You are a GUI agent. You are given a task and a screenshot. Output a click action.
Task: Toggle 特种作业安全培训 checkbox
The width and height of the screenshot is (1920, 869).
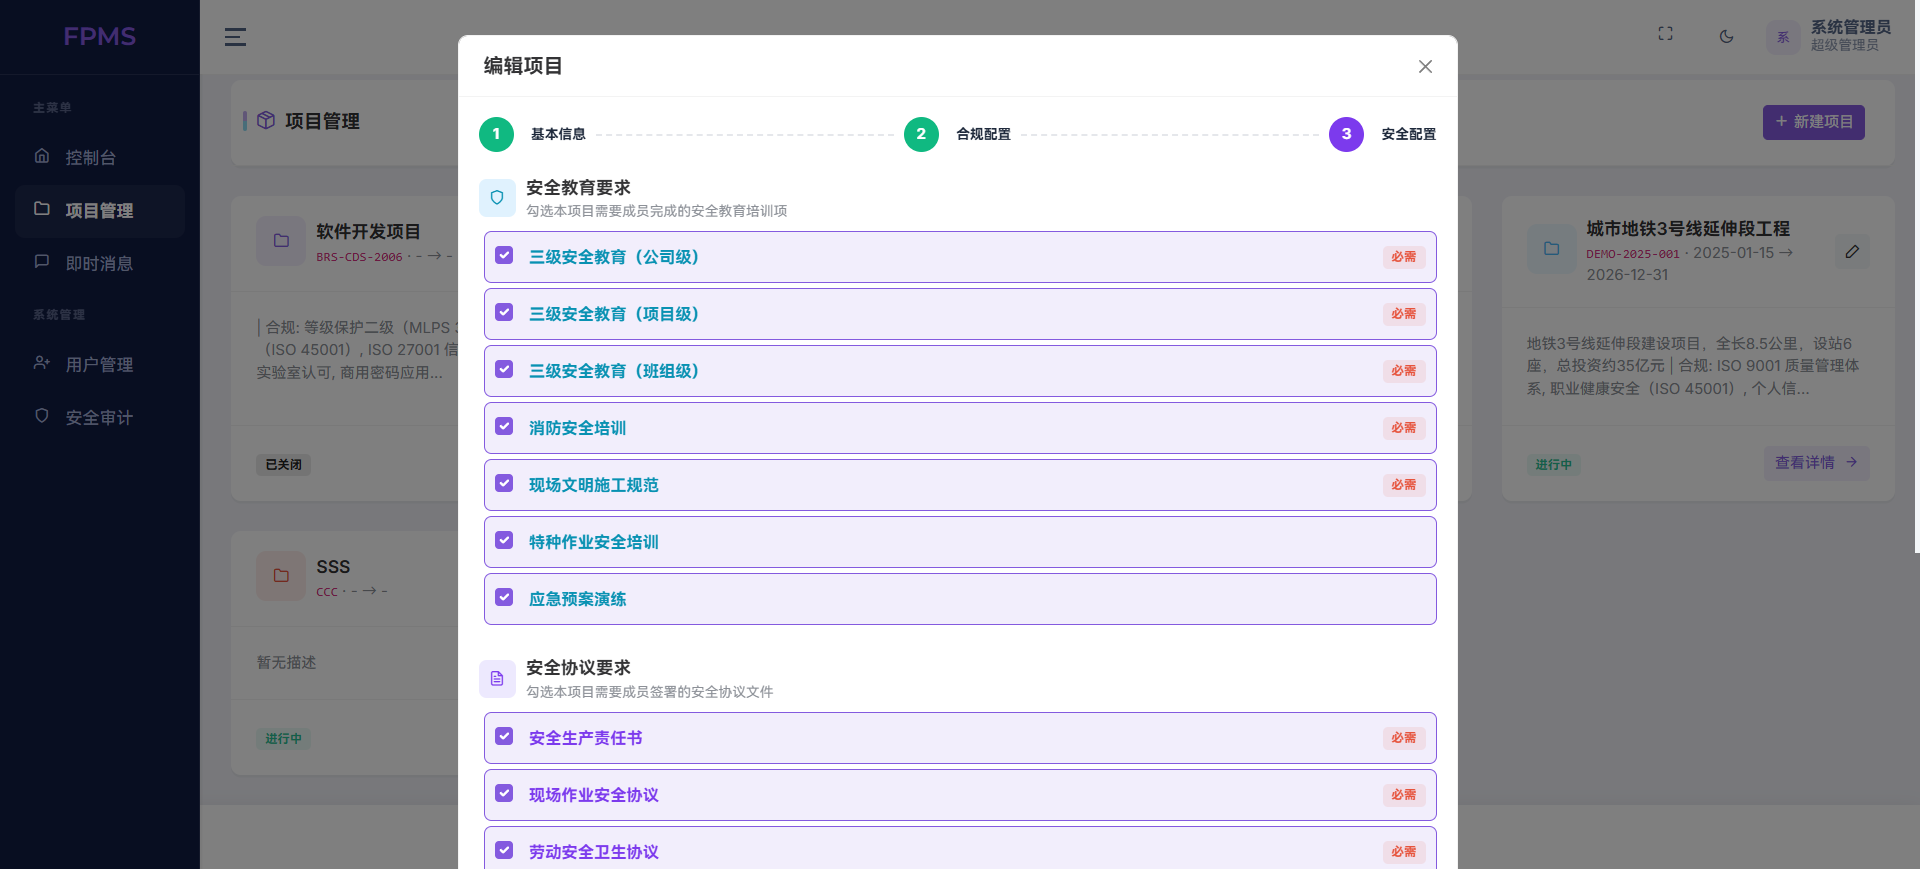click(x=505, y=541)
